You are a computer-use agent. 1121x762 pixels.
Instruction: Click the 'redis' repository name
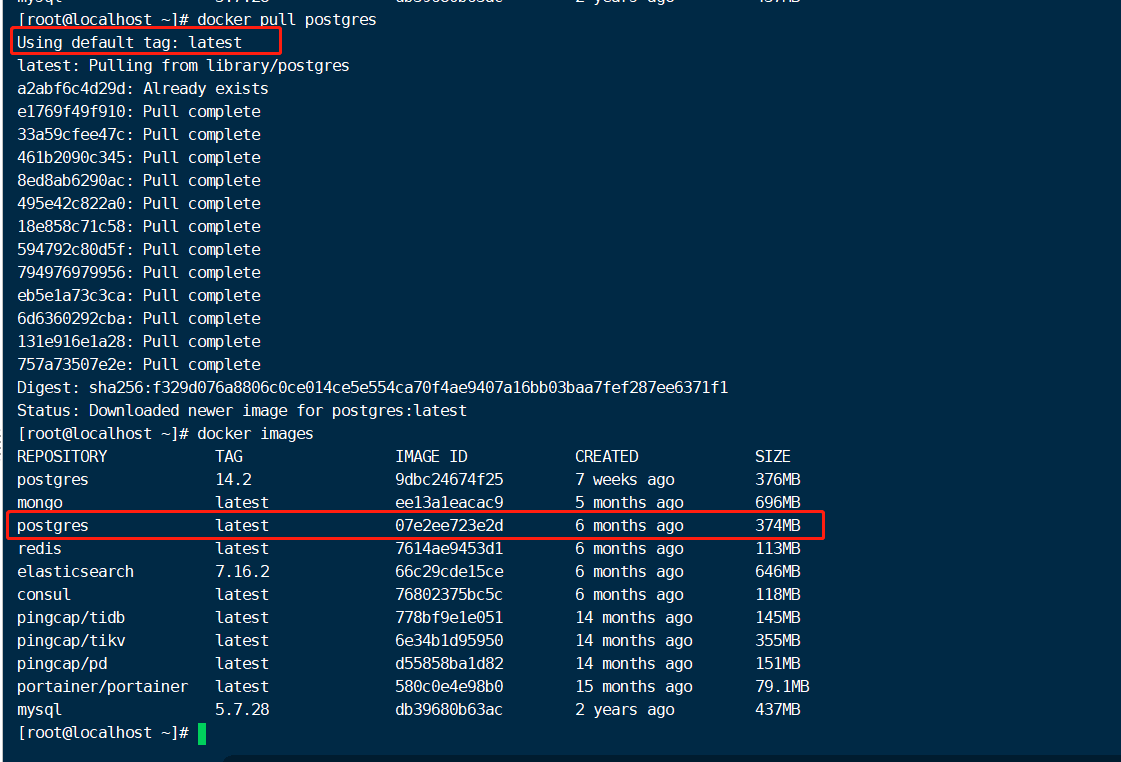pos(39,549)
